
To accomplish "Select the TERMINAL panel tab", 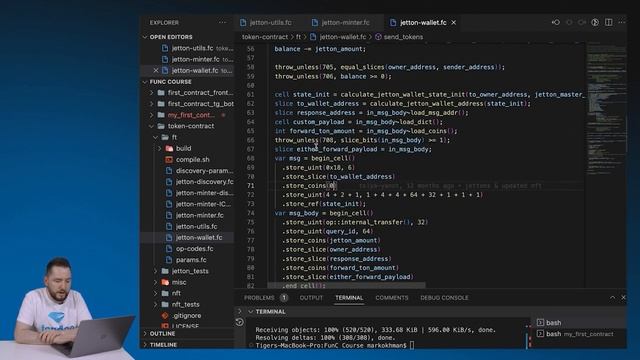I will pos(349,298).
